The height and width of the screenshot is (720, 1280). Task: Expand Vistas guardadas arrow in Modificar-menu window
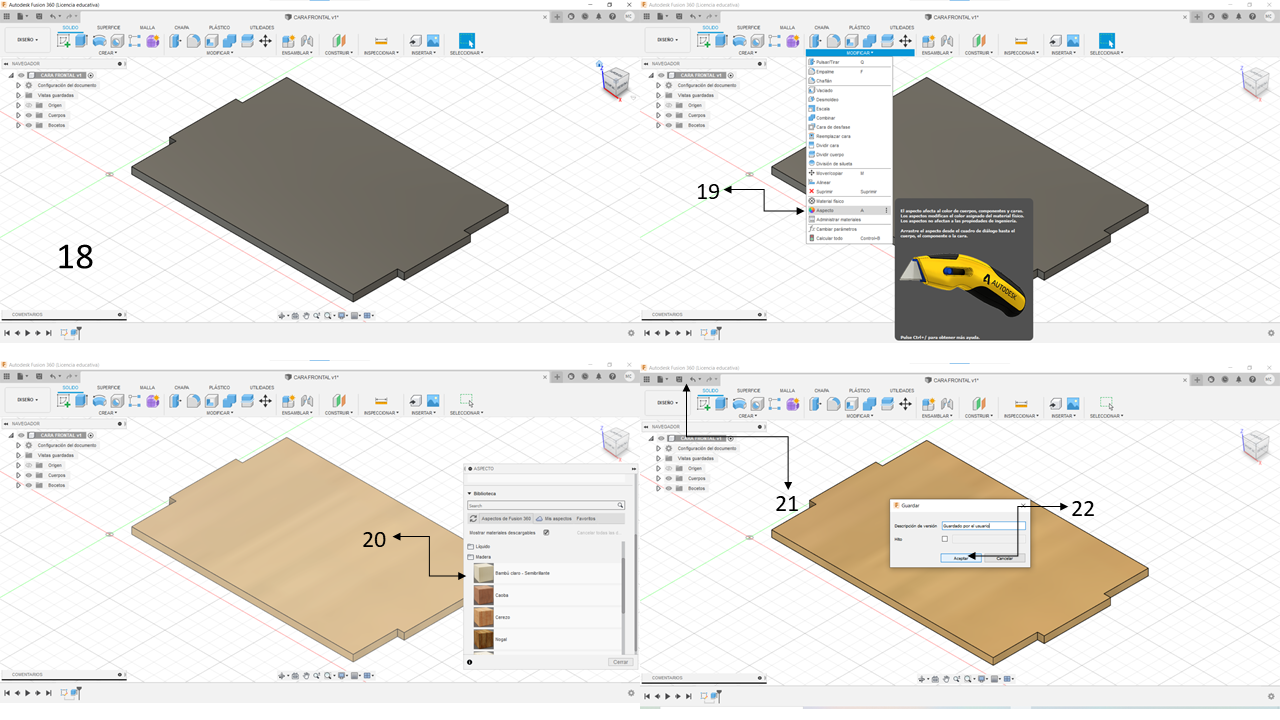pyautogui.click(x=658, y=95)
